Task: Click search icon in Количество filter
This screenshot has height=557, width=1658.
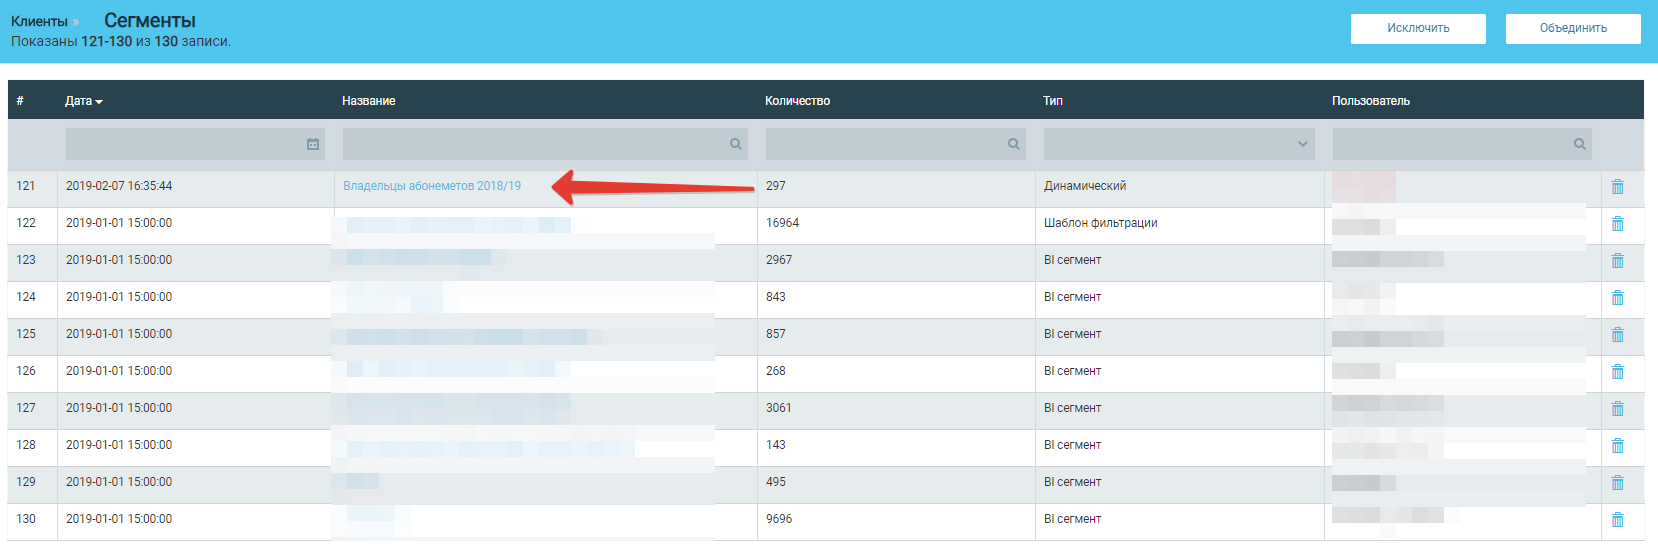Action: (1013, 144)
